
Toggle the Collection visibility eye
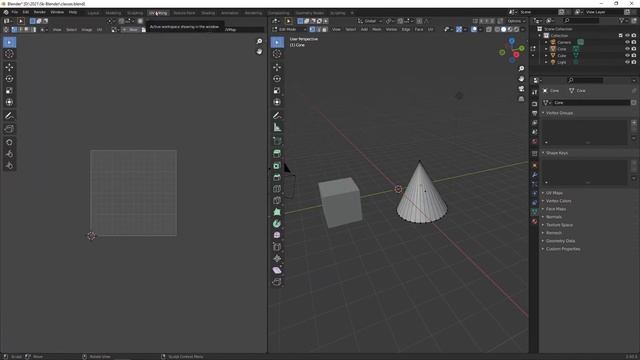point(627,36)
